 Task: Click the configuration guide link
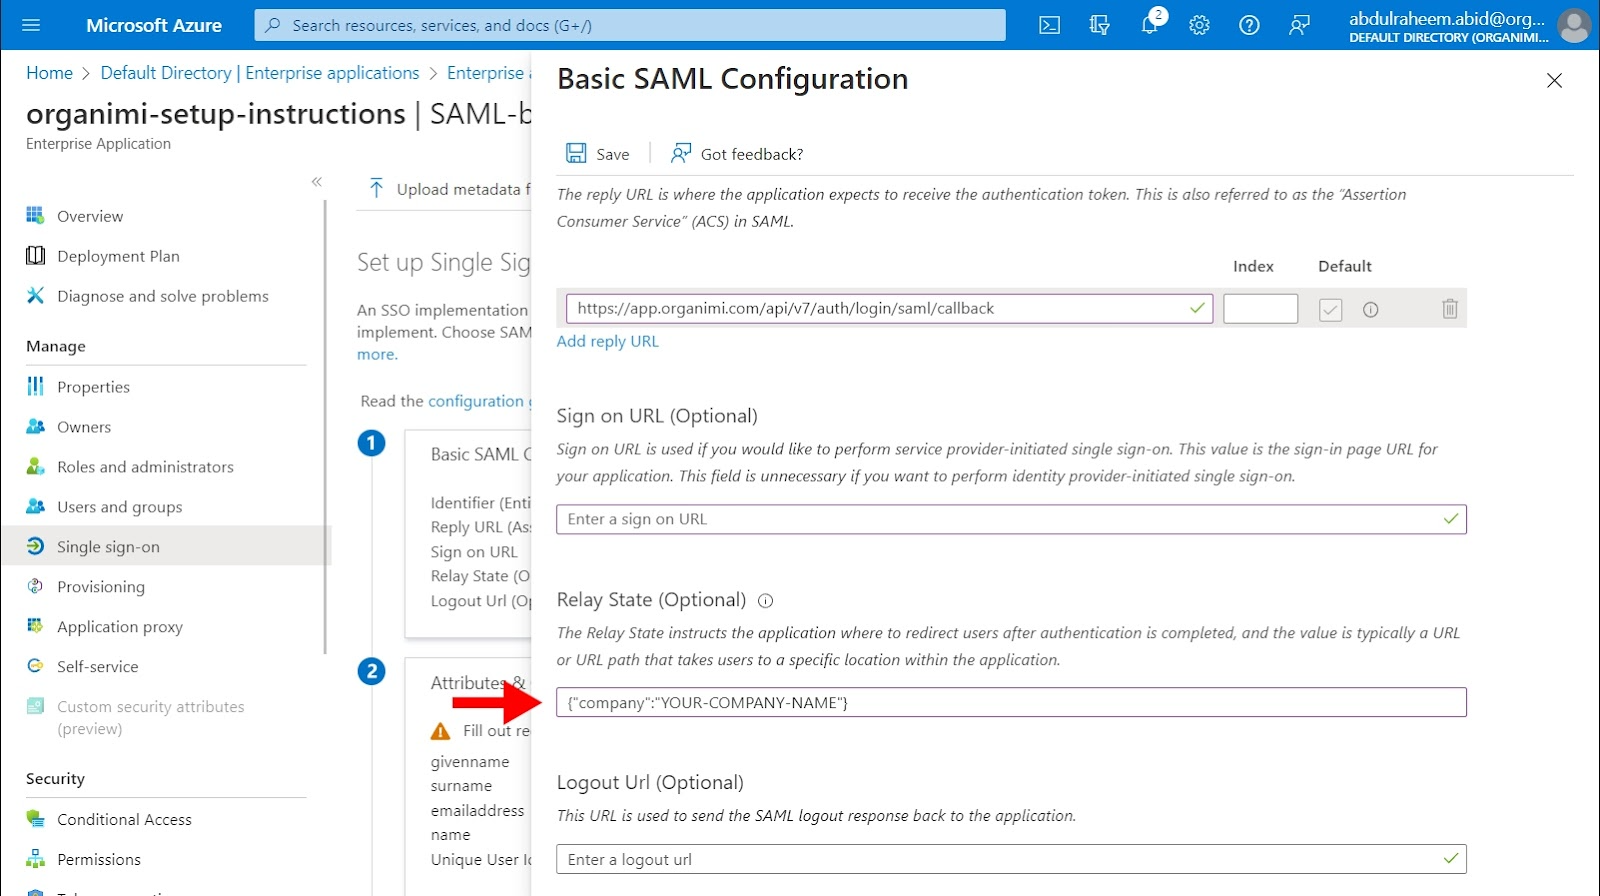479,401
